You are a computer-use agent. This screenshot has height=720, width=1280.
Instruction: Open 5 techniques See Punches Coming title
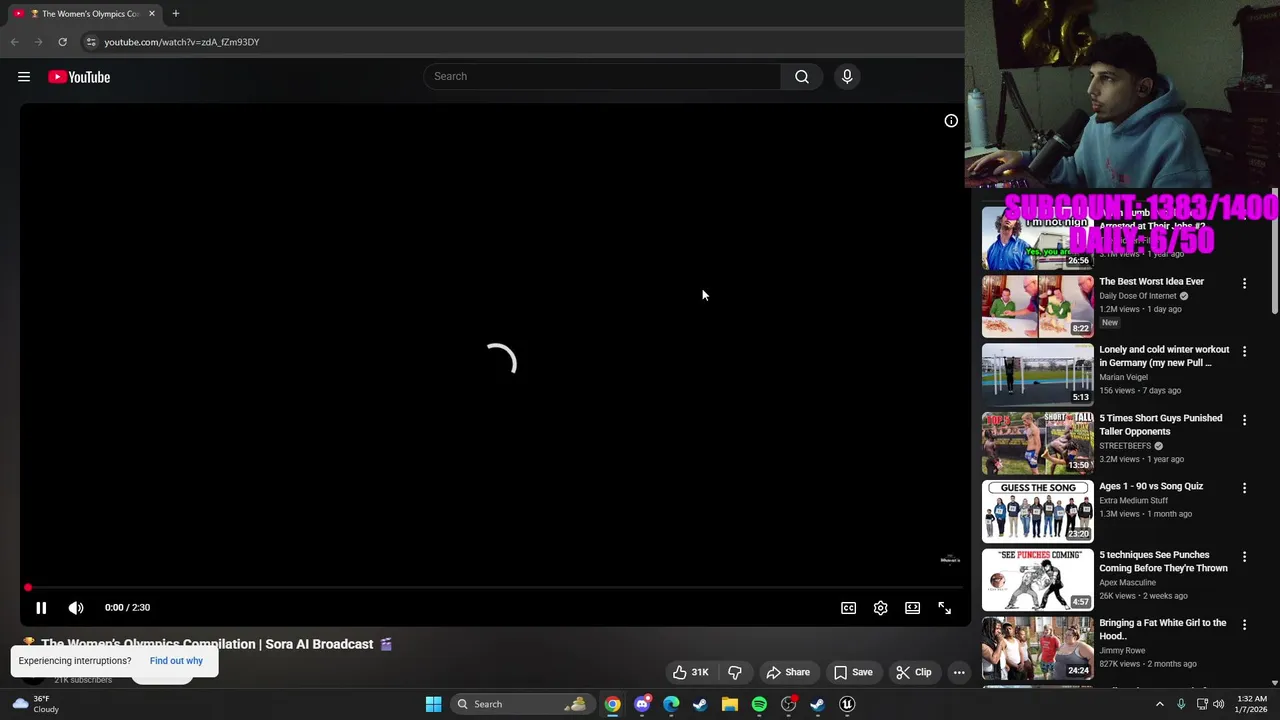[x=1163, y=561]
